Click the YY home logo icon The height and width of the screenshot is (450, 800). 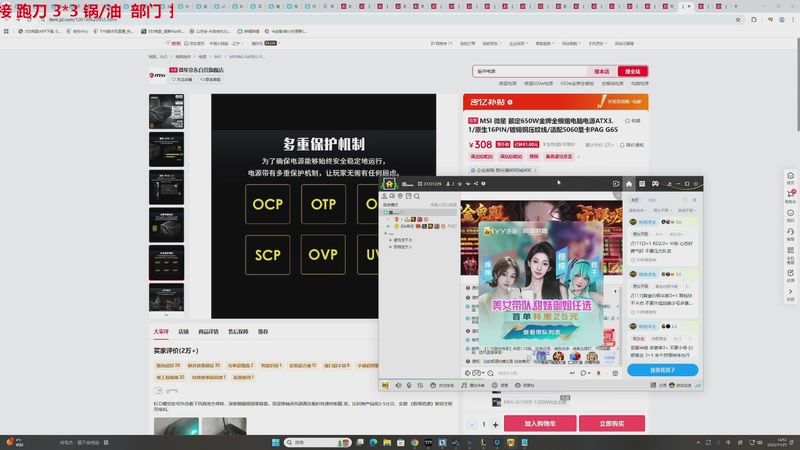(389, 184)
